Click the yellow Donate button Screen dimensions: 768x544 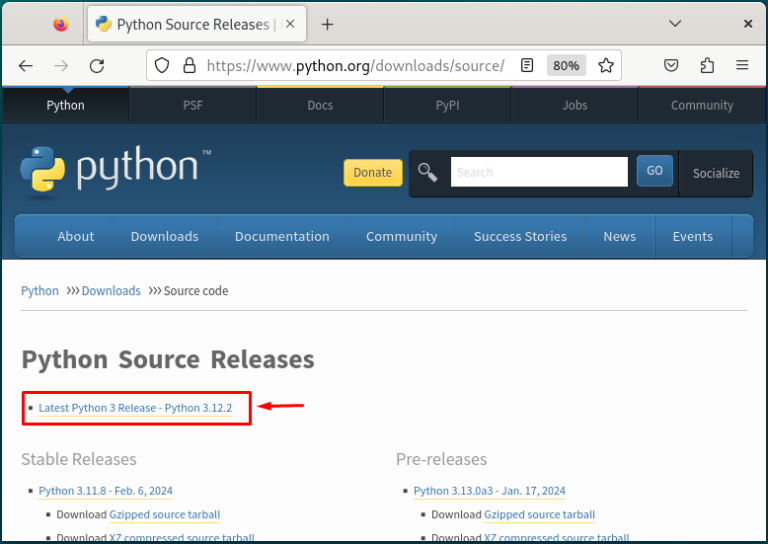(x=373, y=172)
